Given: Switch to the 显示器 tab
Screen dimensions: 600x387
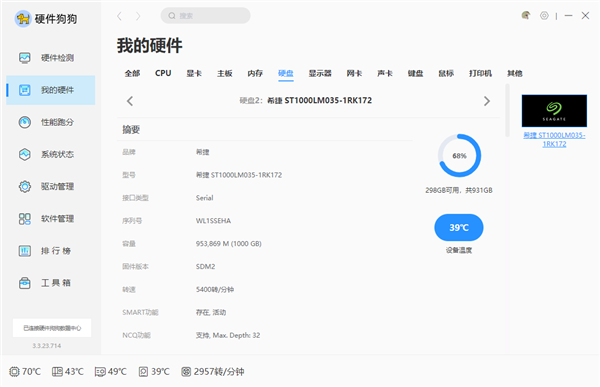Looking at the screenshot, I should 320,73.
